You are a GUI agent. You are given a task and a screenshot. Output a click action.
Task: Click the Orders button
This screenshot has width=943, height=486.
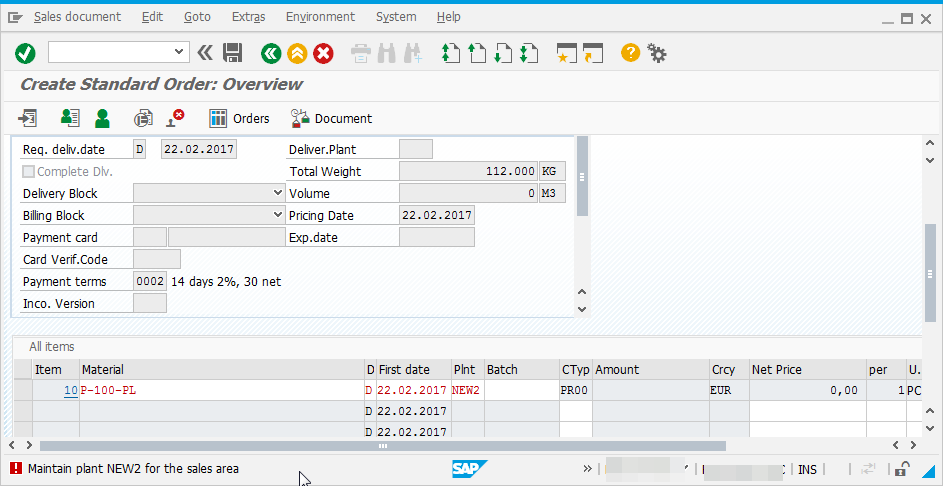pos(239,118)
